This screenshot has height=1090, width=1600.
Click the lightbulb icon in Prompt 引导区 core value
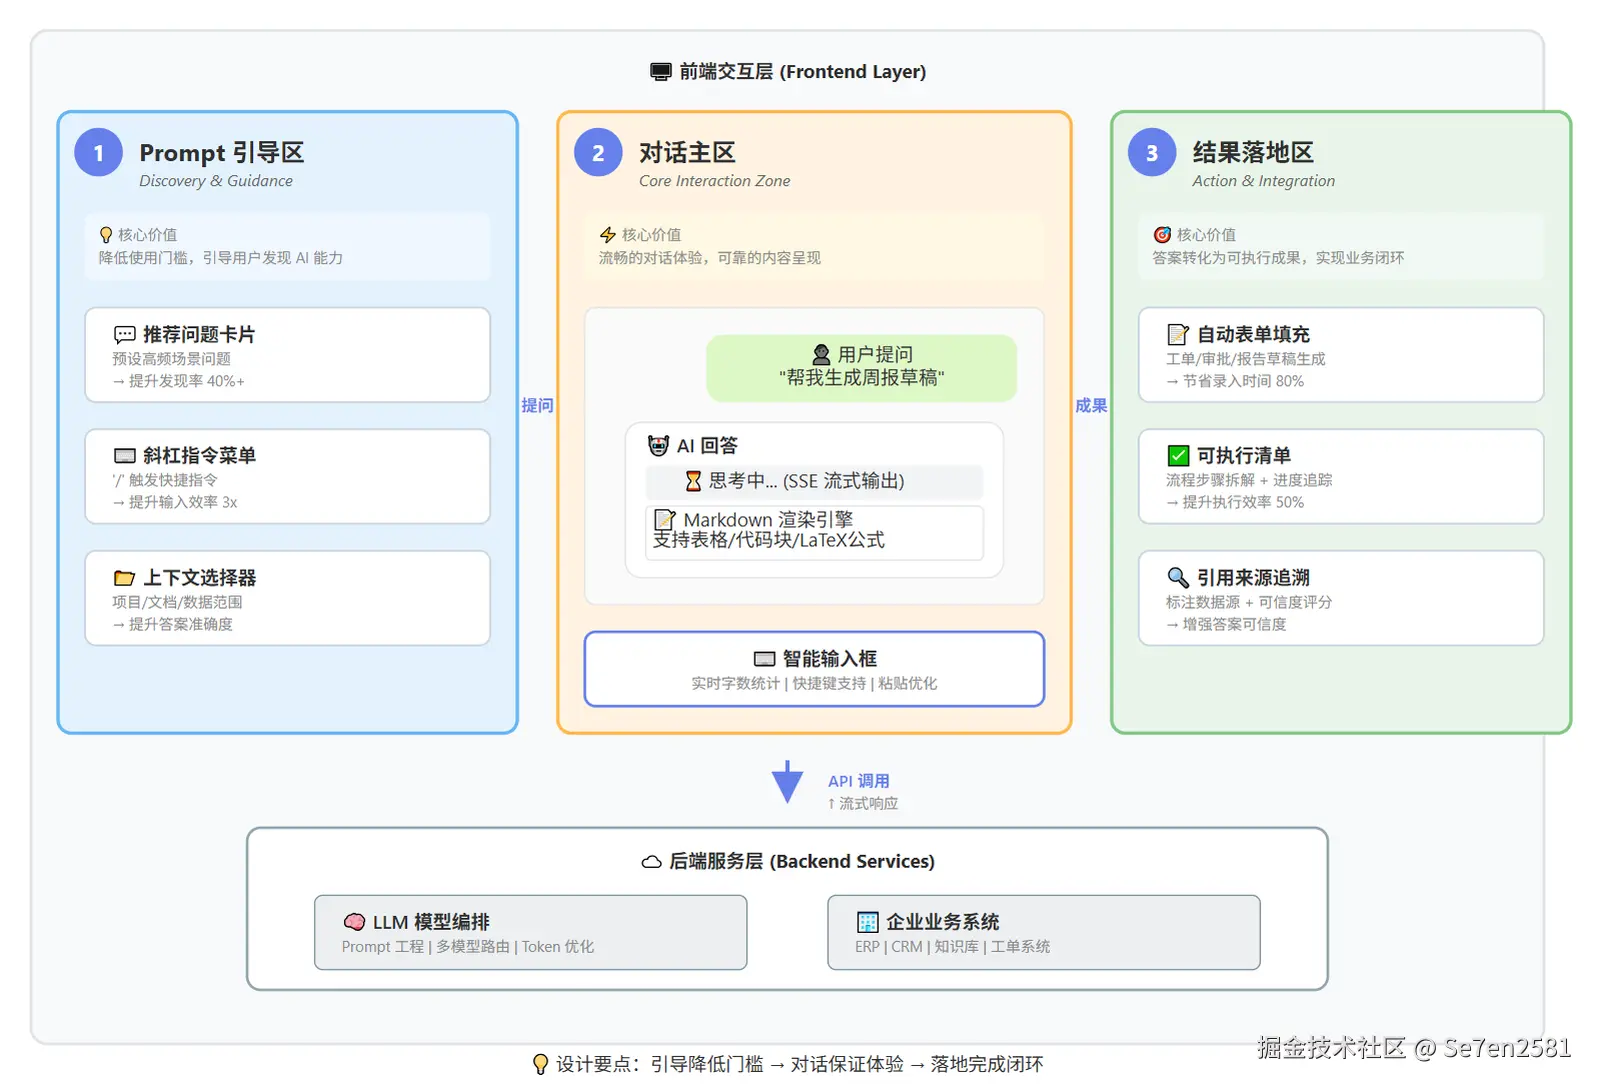pos(106,235)
